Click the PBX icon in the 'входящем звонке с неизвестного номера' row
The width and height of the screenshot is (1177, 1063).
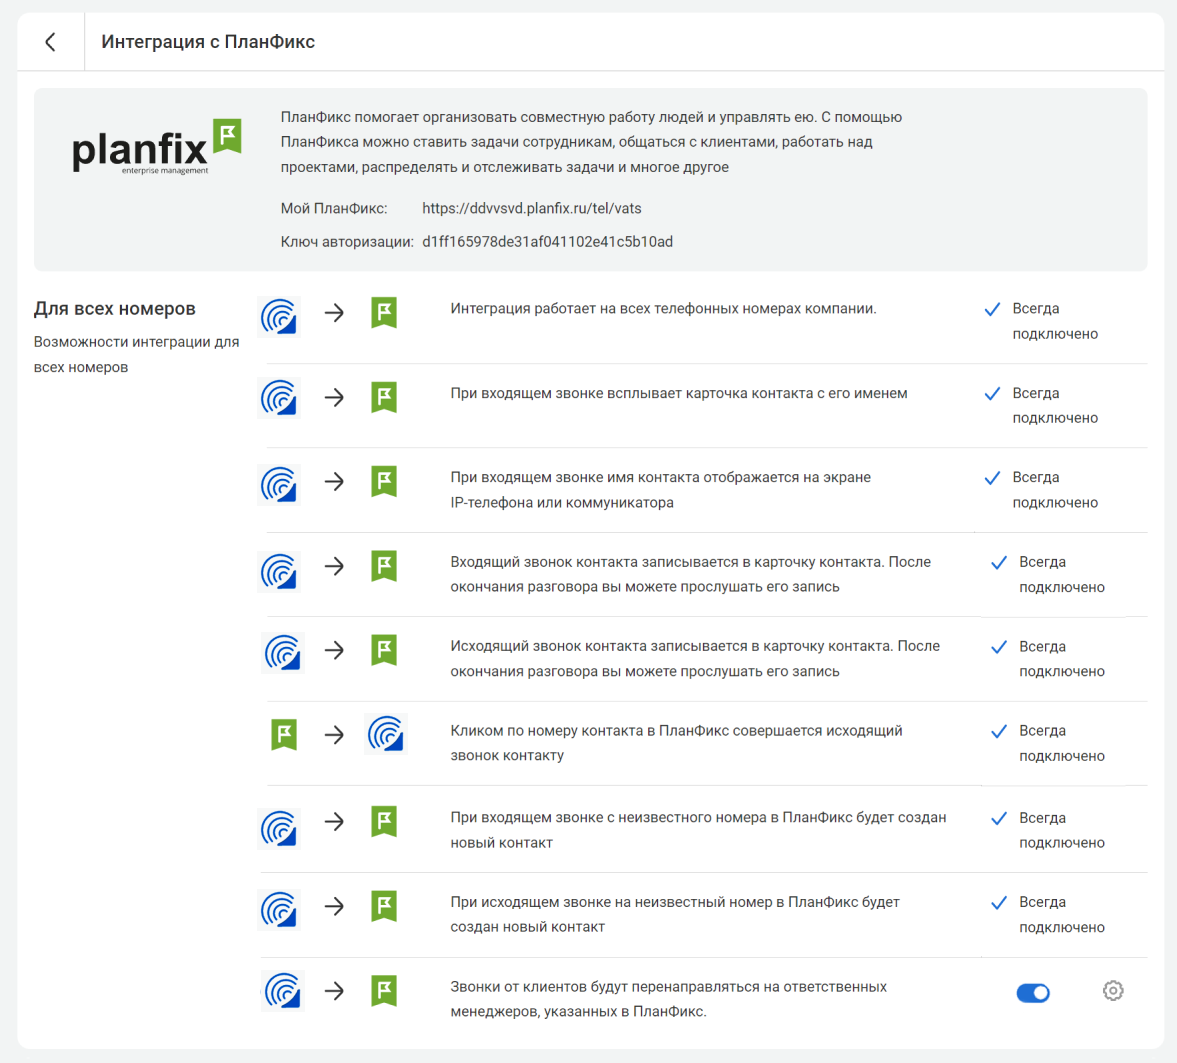[279, 829]
